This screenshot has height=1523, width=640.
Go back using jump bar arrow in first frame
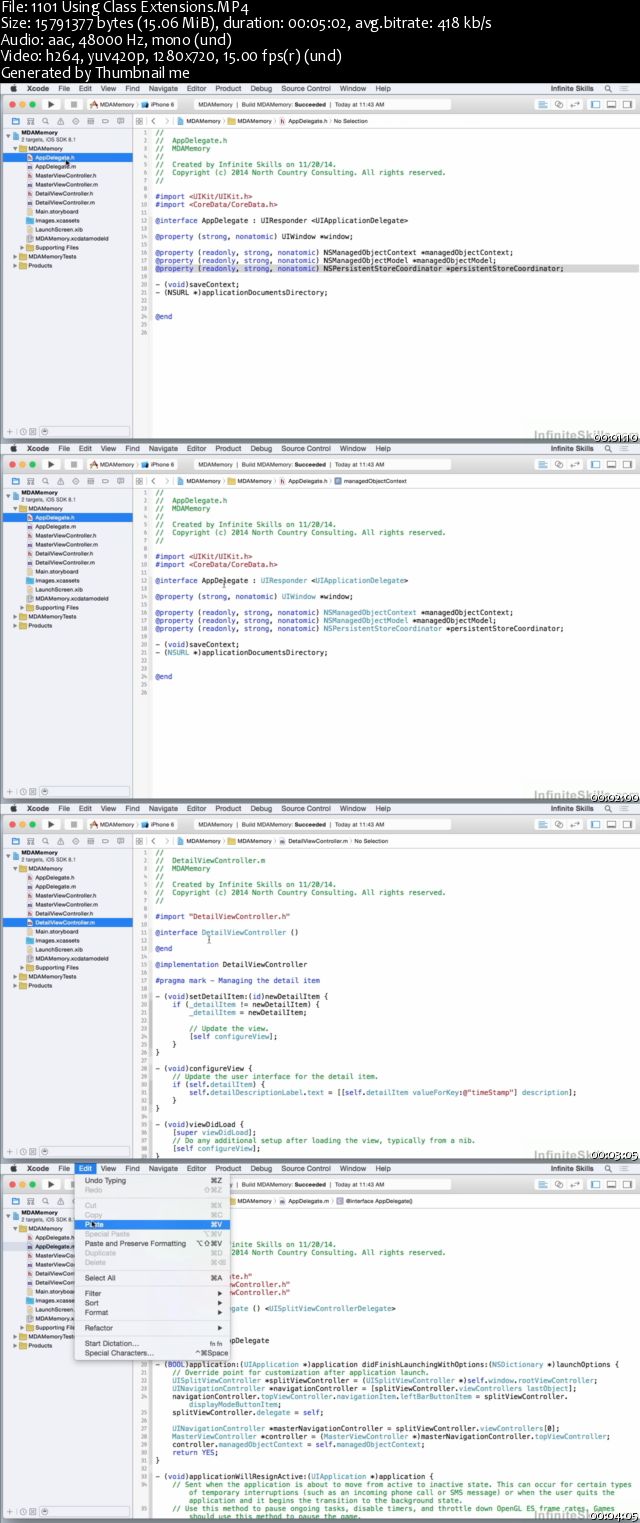(152, 120)
